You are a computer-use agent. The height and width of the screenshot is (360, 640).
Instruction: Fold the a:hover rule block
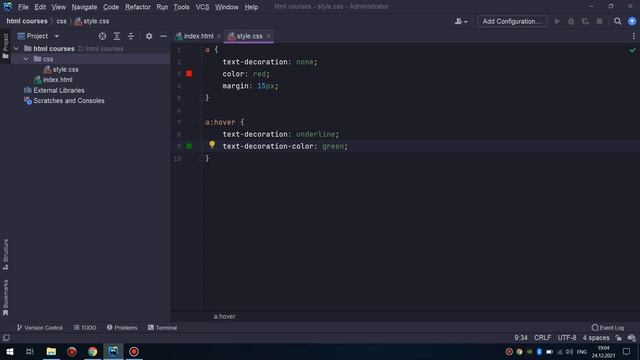[x=202, y=122]
